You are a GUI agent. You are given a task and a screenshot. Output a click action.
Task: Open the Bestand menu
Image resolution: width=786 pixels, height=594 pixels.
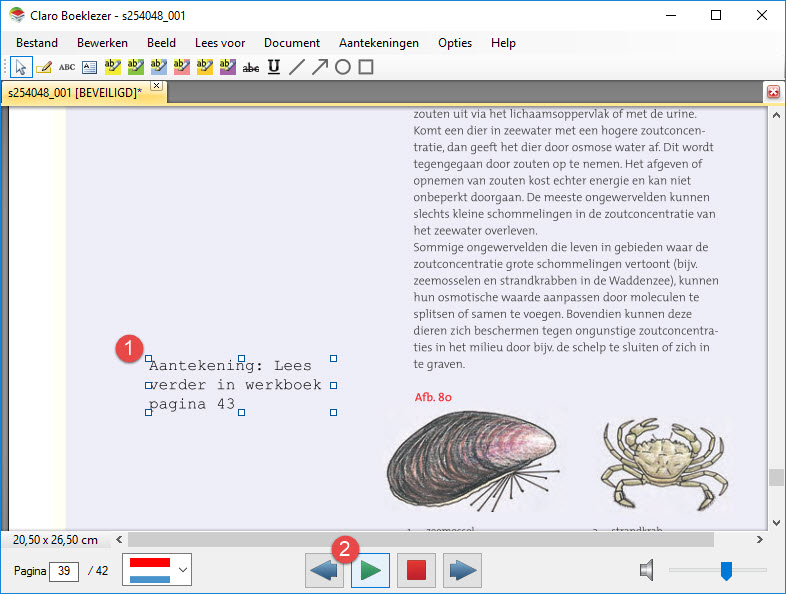(37, 43)
